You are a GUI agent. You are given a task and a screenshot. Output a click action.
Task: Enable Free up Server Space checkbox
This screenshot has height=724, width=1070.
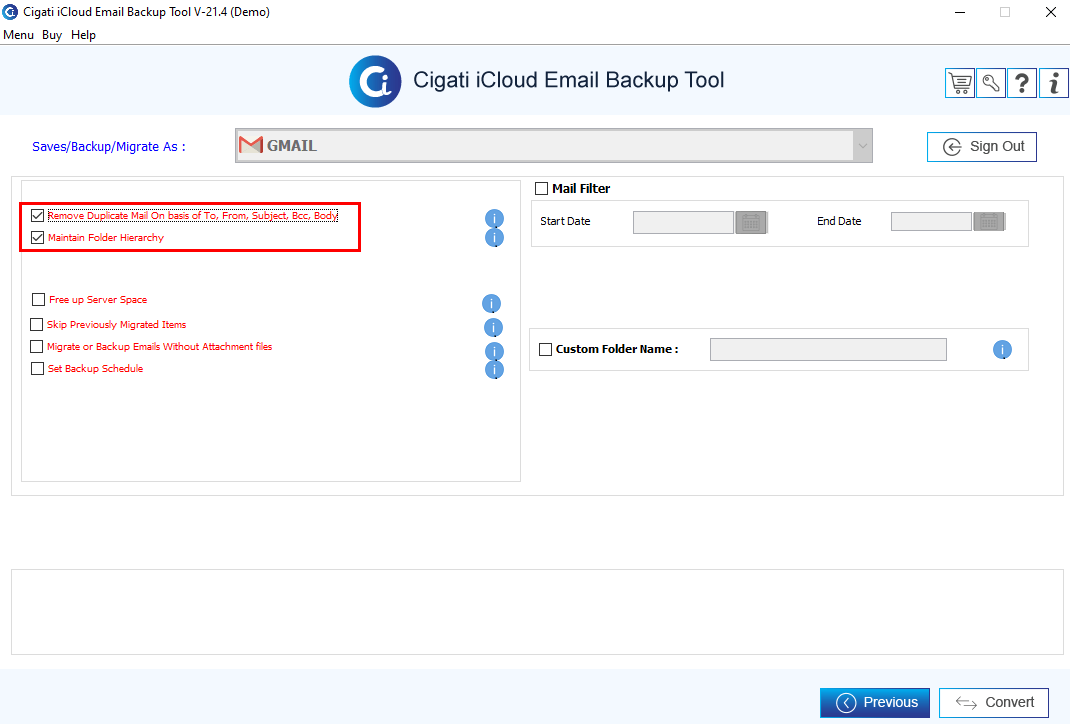[x=38, y=300]
